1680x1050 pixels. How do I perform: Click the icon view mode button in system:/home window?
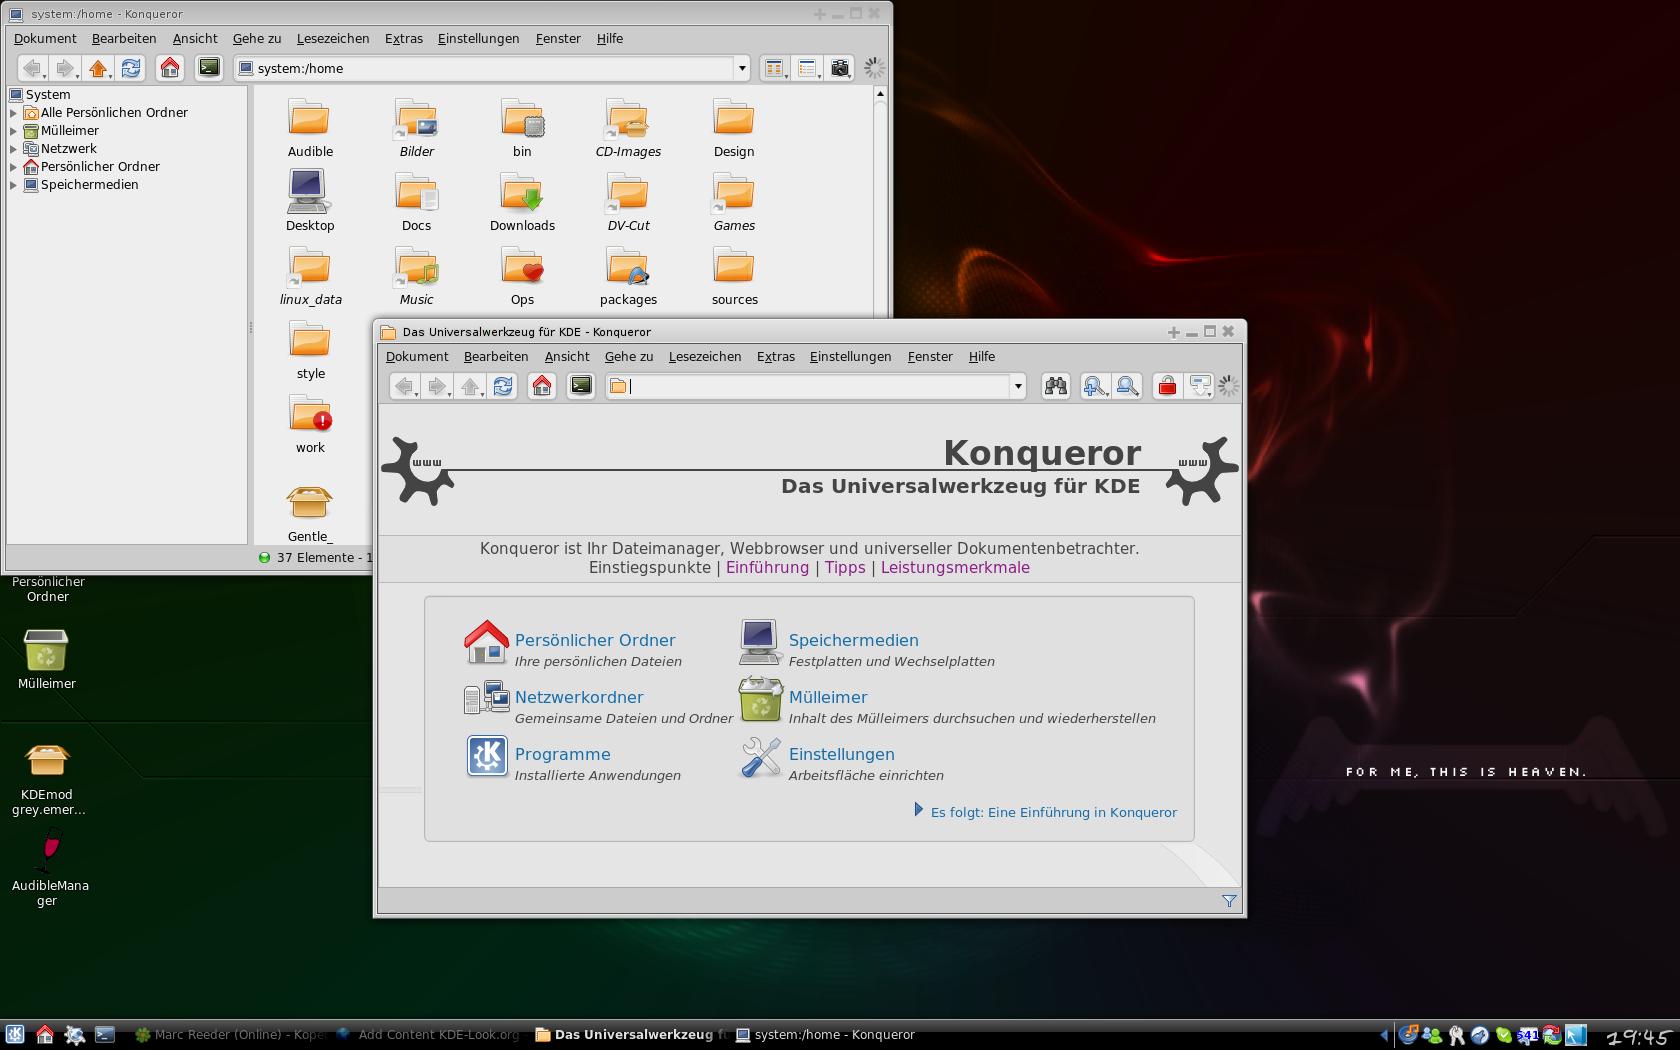tap(774, 68)
